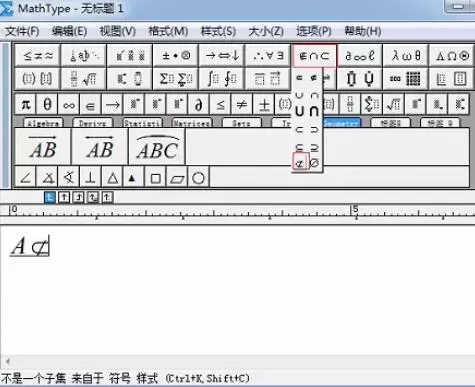The image size is (475, 387).
Task: Open the 大小(Z) menu
Action: [x=266, y=31]
